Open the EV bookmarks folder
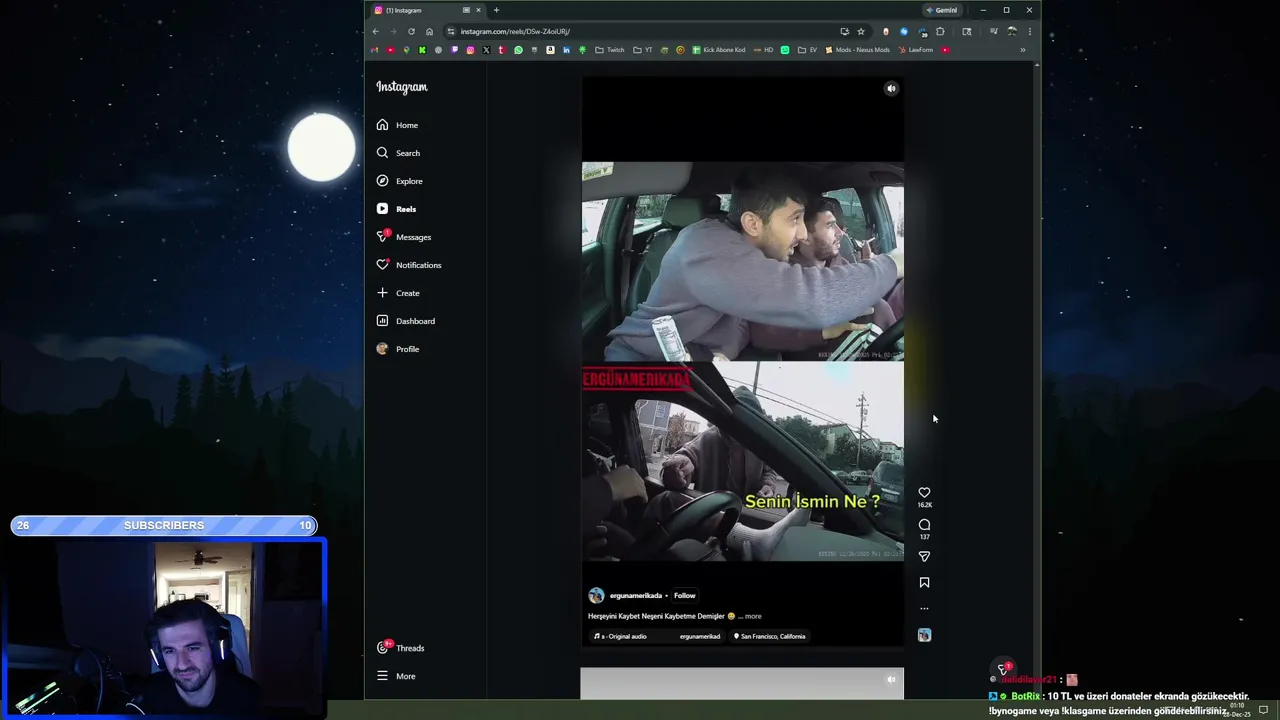Image resolution: width=1280 pixels, height=720 pixels. [x=807, y=50]
